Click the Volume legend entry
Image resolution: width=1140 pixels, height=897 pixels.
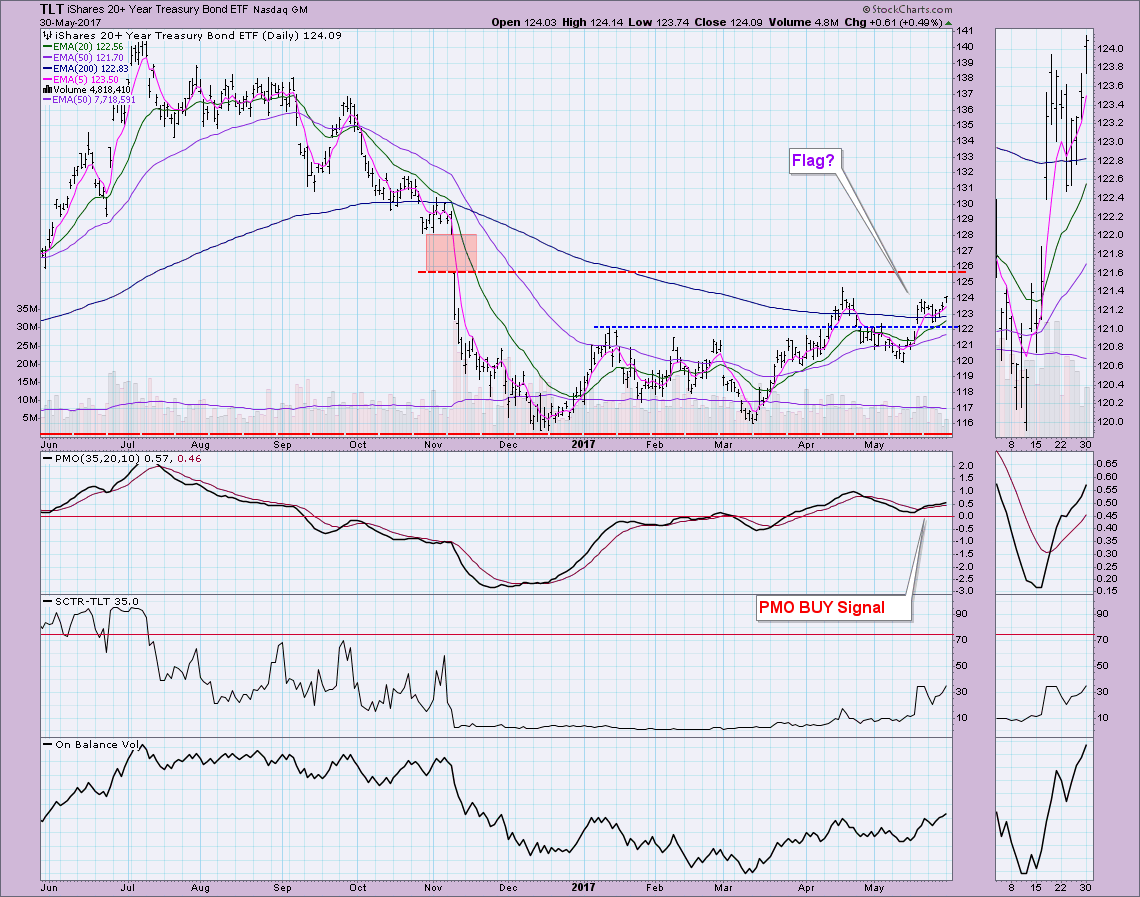88,90
